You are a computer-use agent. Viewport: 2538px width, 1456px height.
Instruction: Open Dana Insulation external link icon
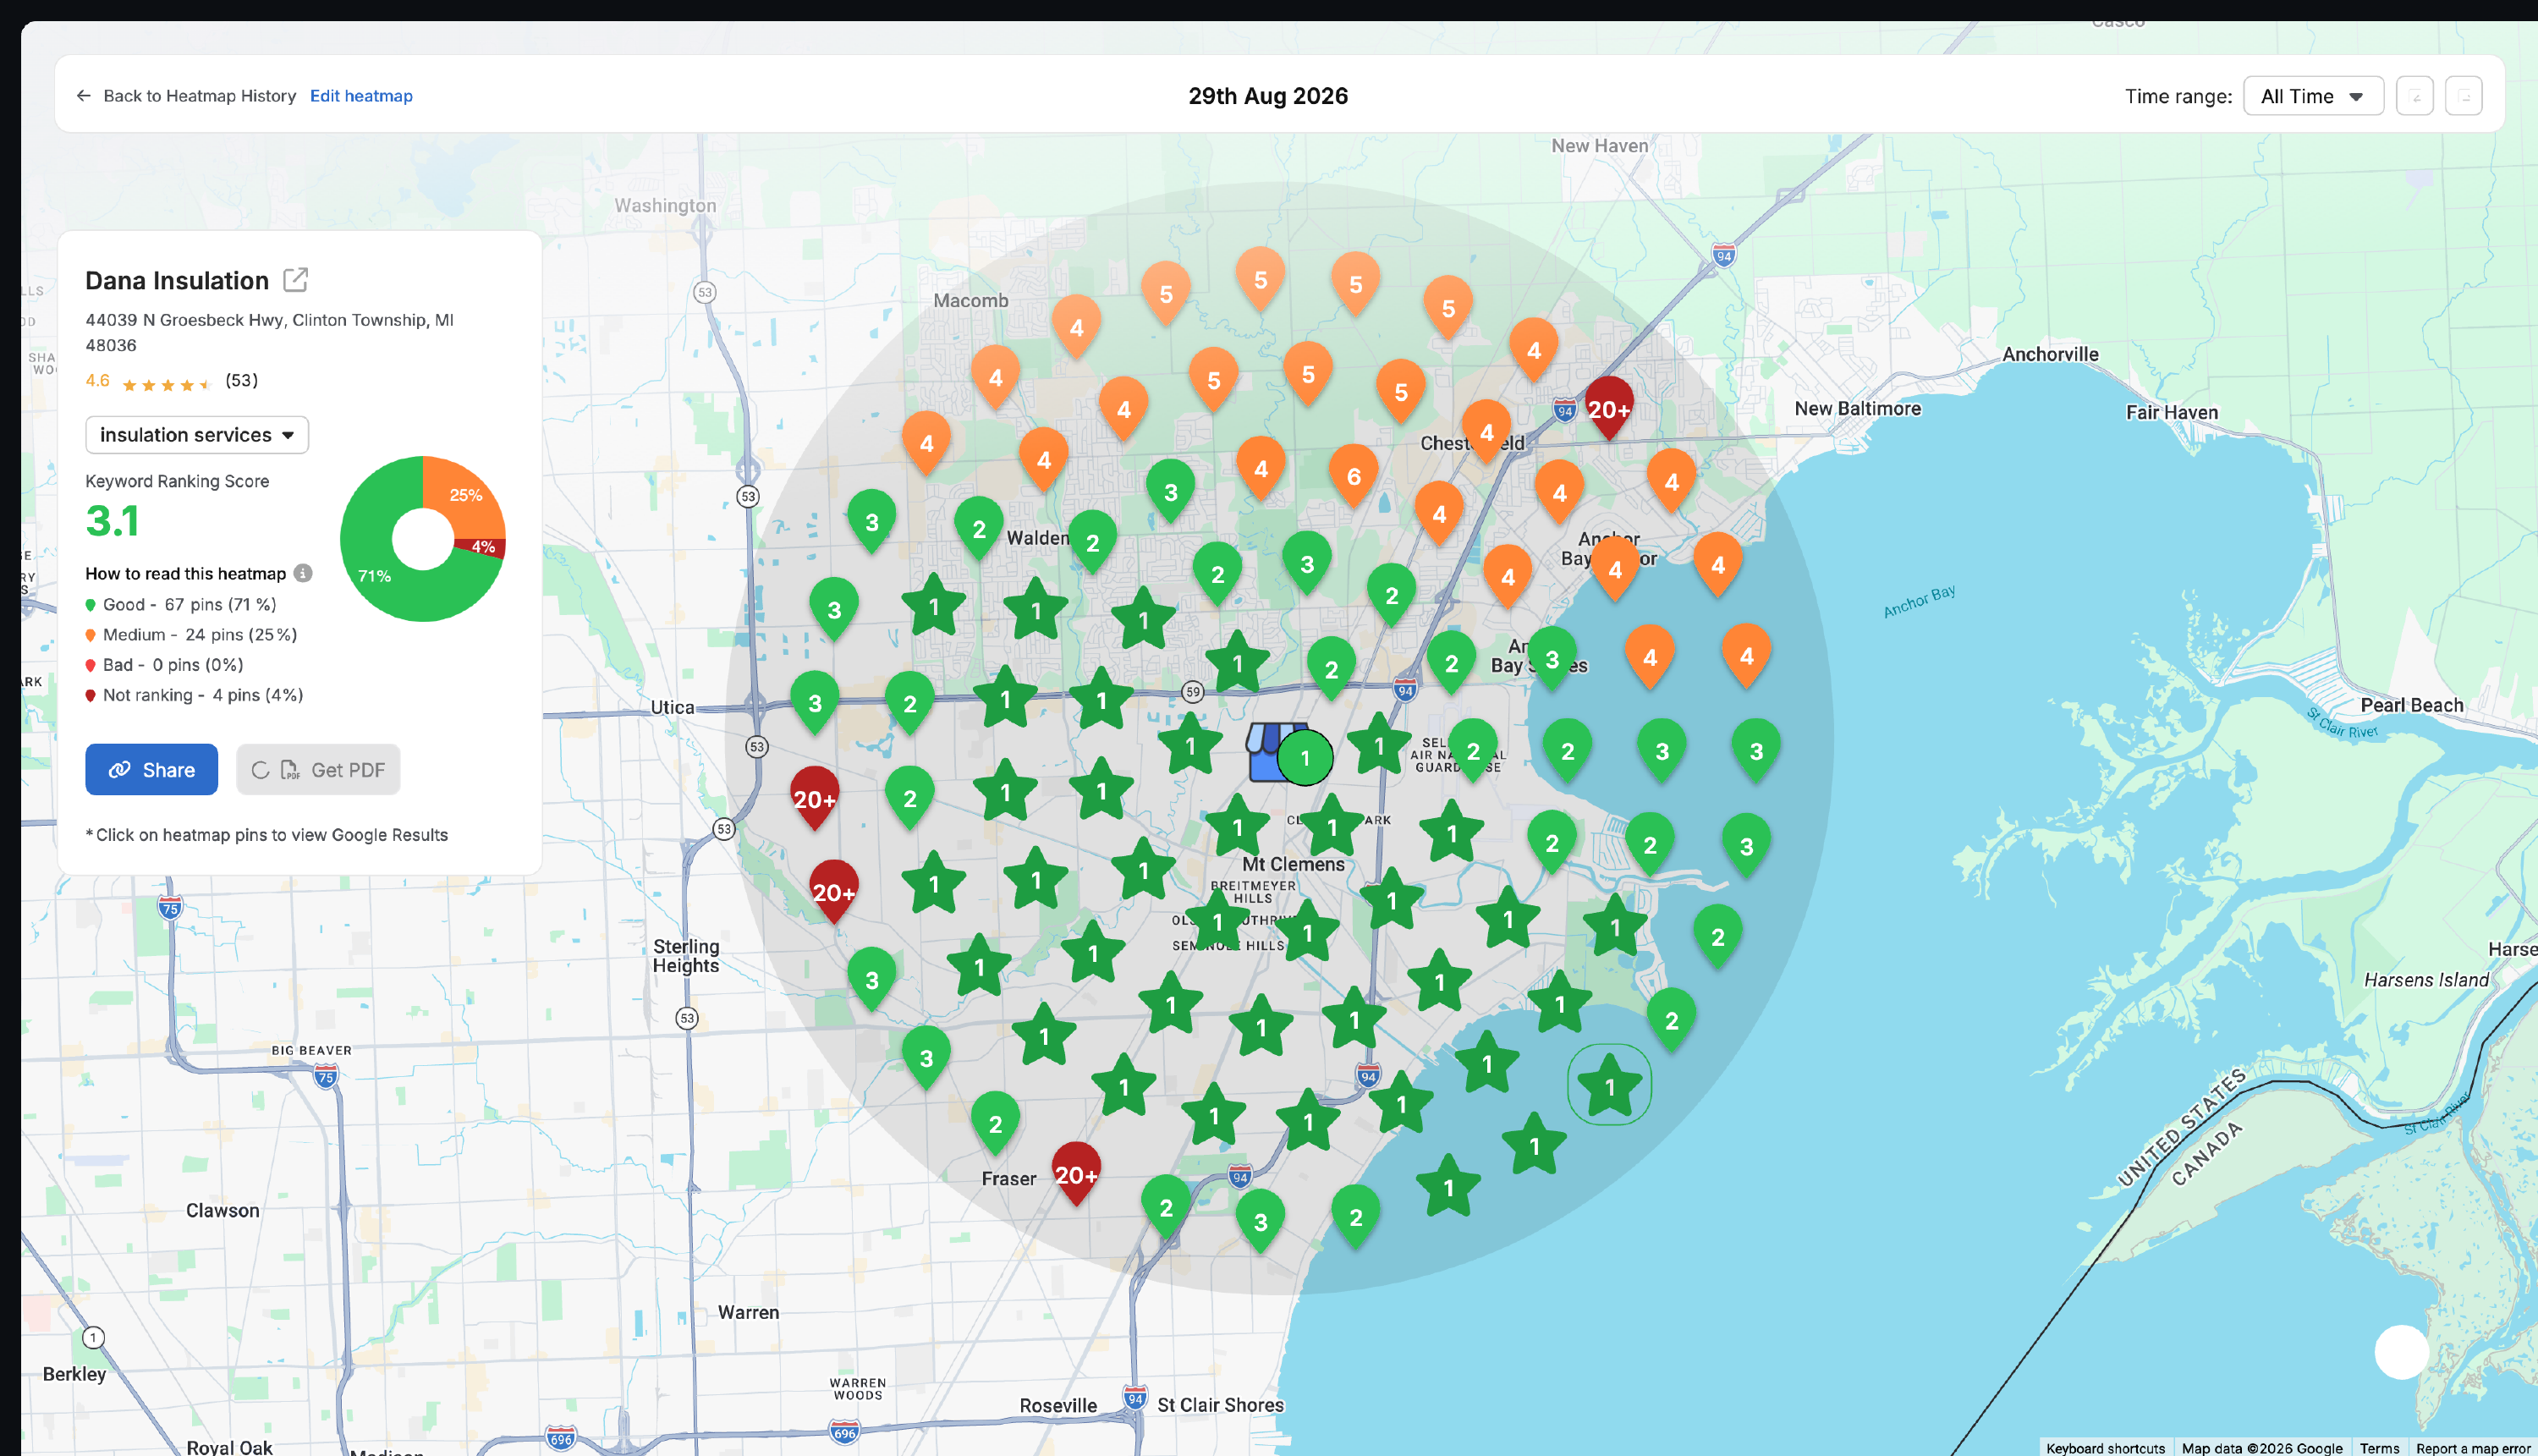point(295,280)
